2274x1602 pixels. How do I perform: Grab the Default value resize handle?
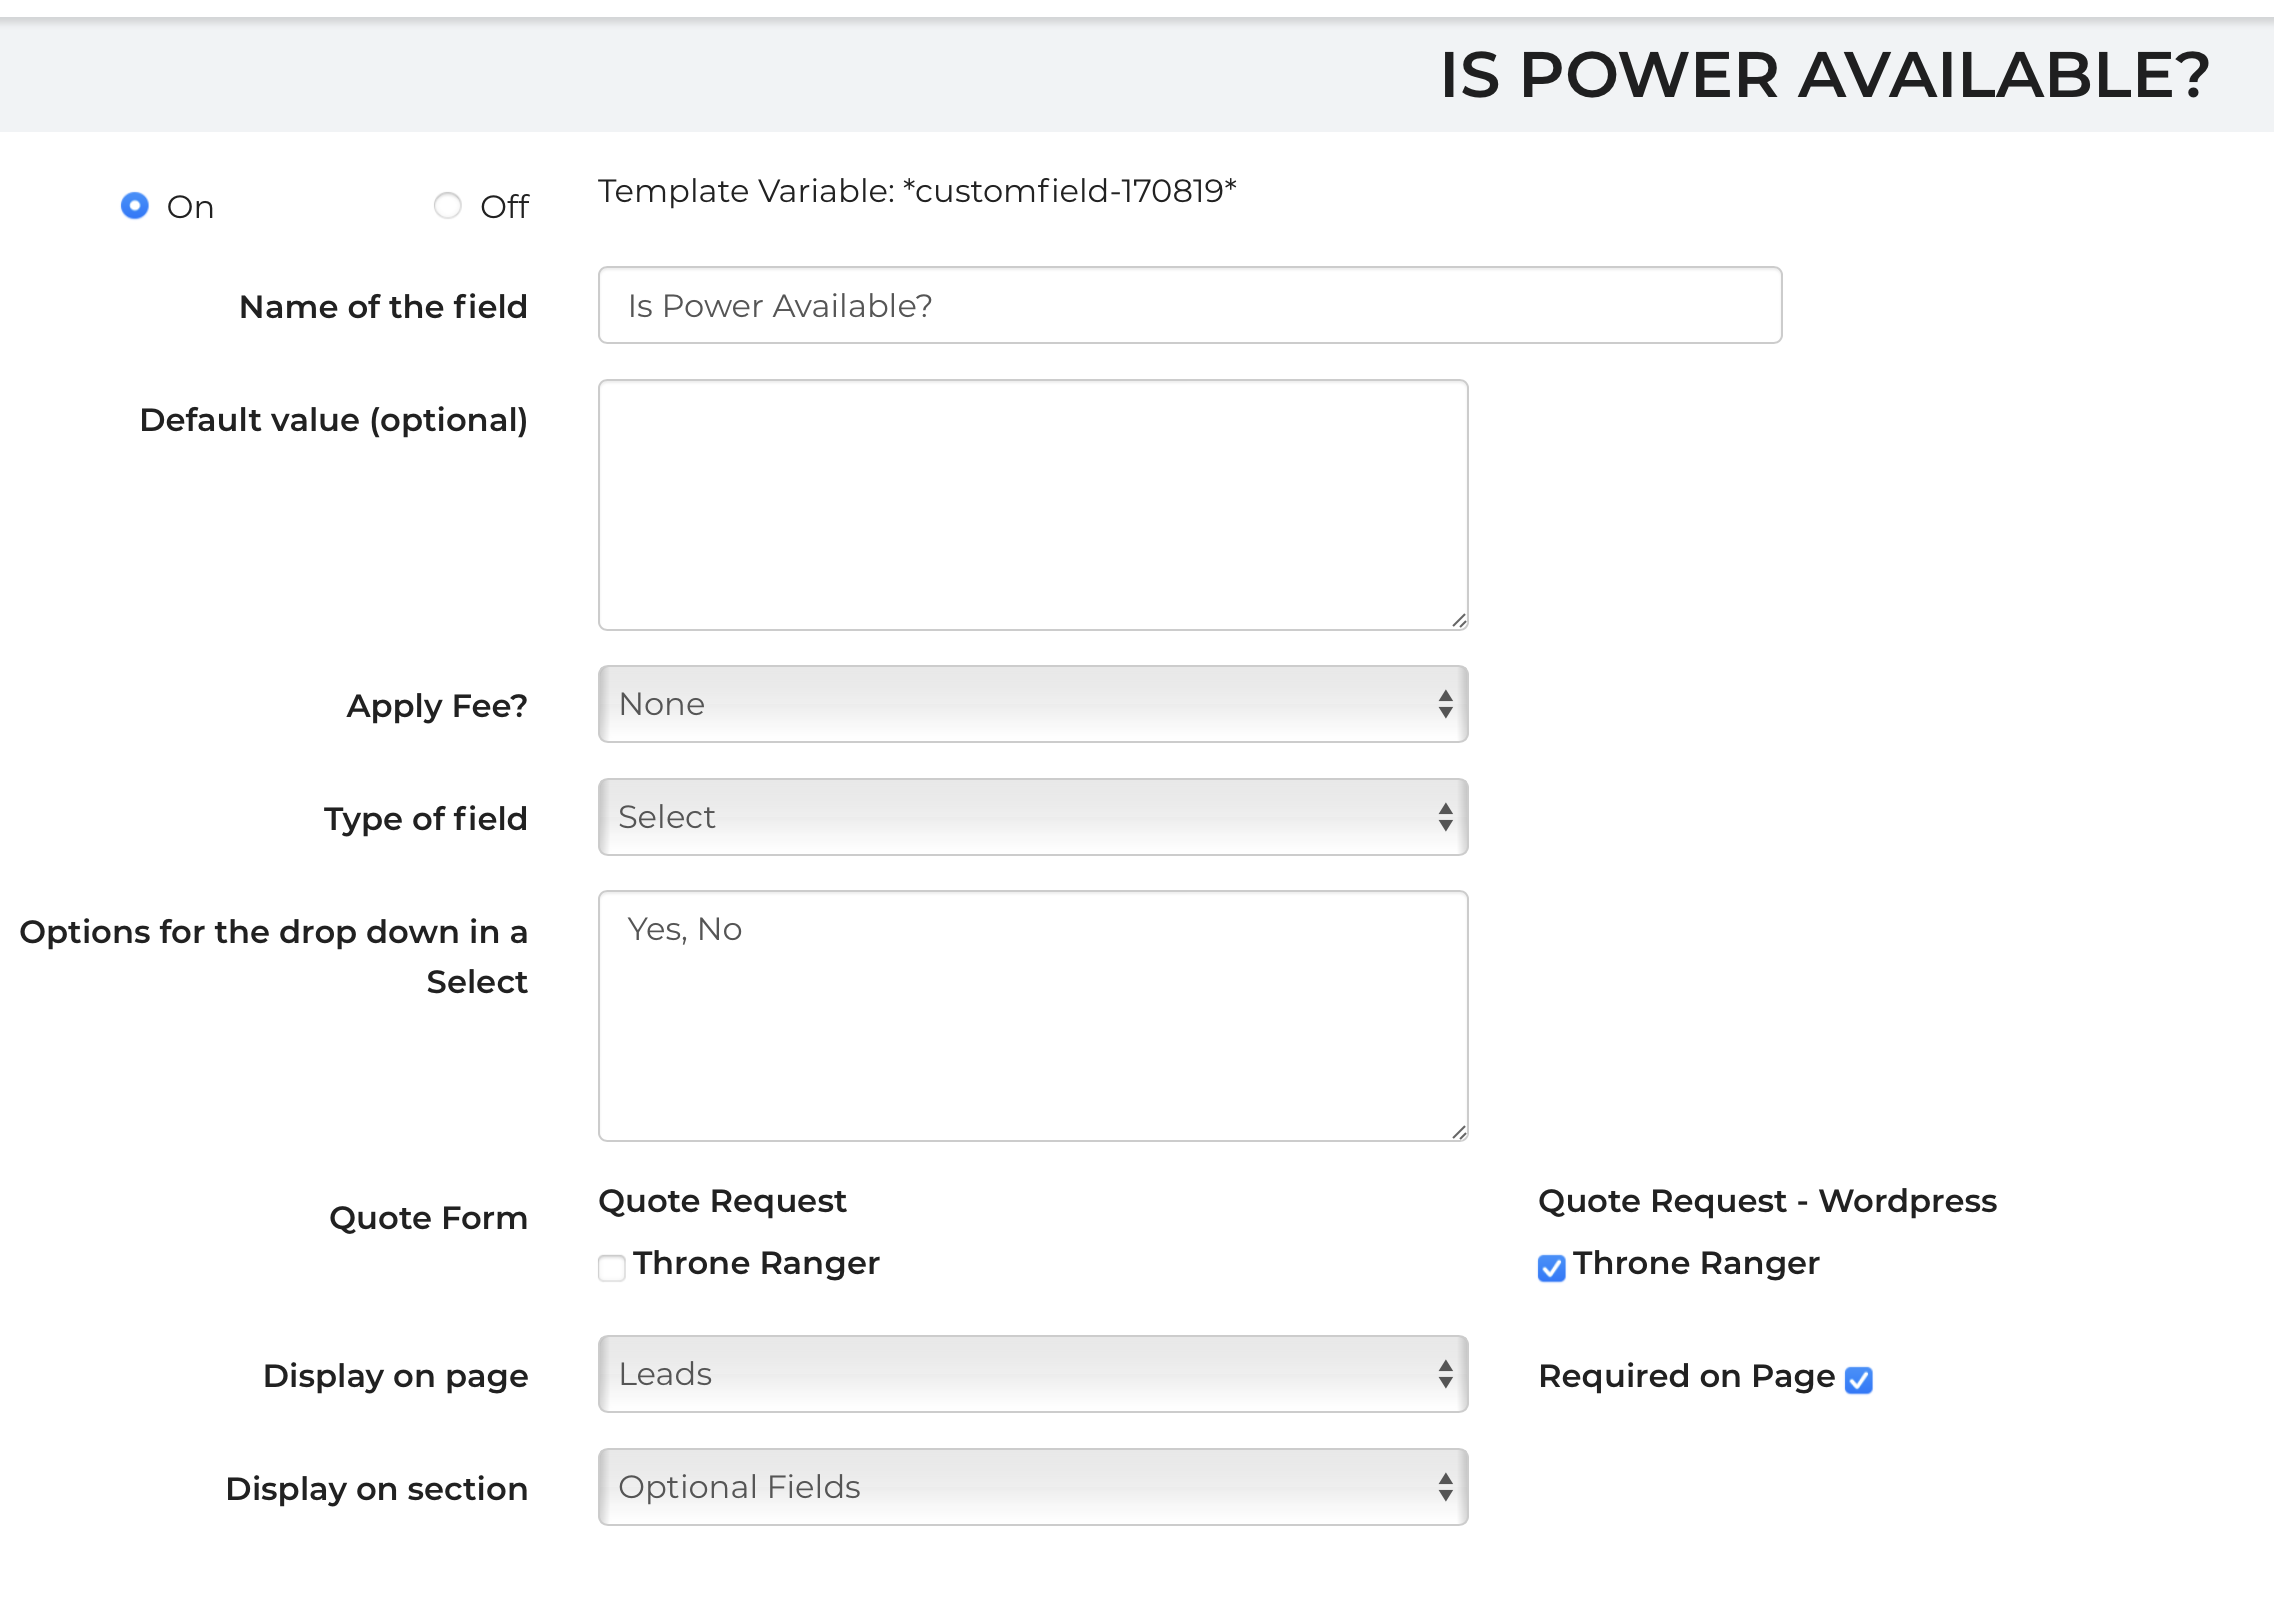pos(1459,621)
